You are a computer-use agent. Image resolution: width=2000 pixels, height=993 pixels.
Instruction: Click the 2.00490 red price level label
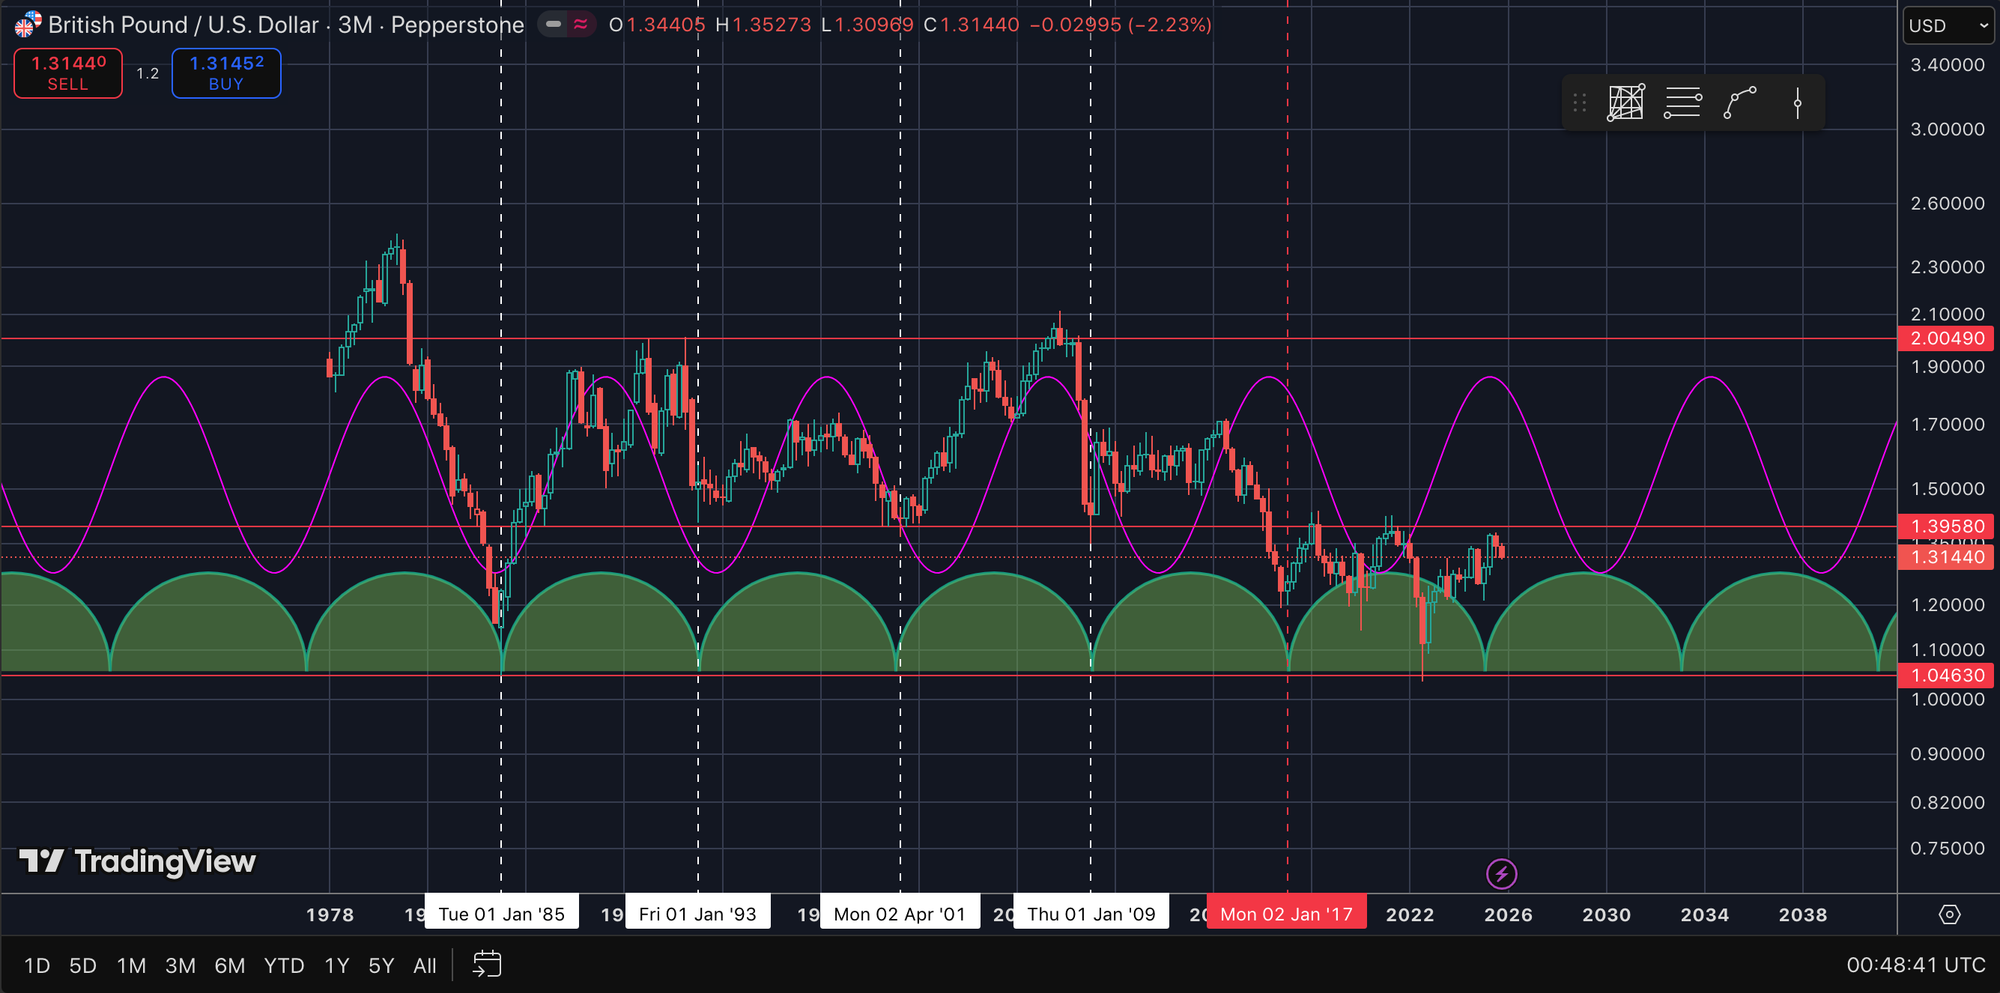coord(1946,339)
